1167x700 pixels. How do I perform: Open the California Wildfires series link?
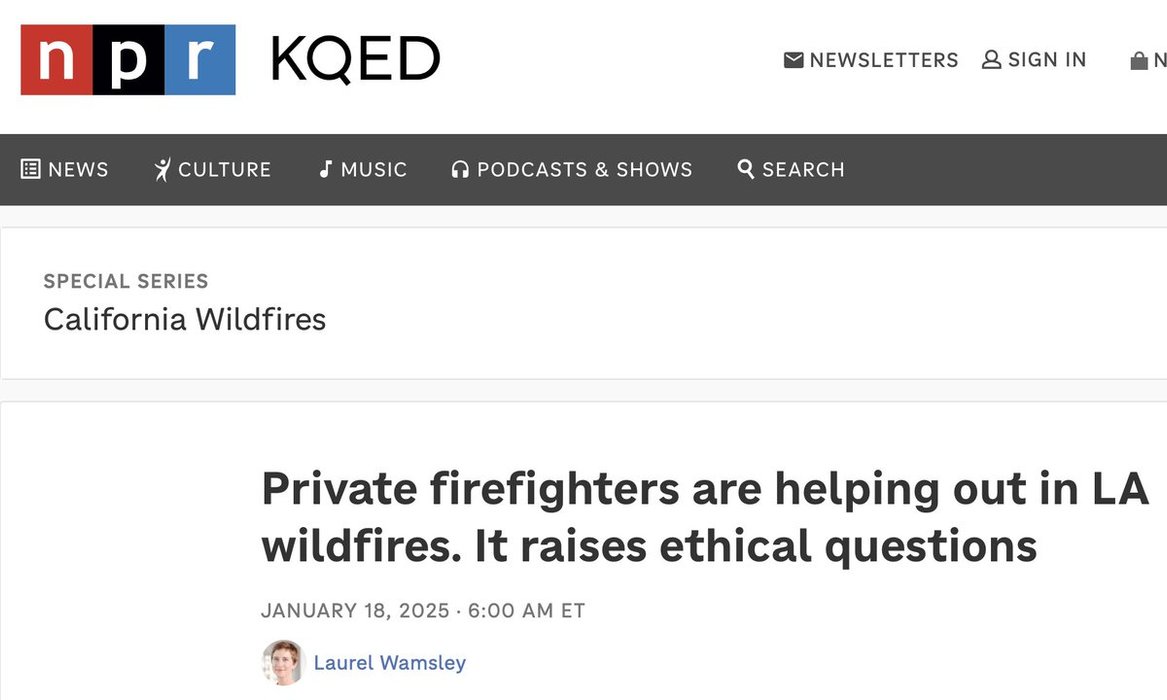pyautogui.click(x=185, y=320)
